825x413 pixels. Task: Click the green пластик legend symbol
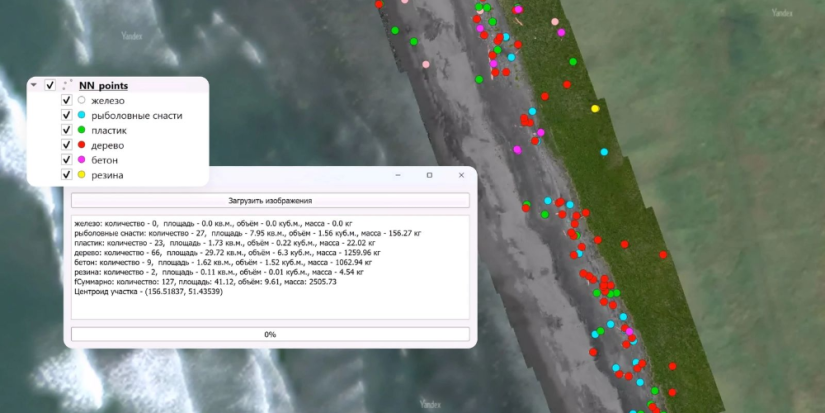pyautogui.click(x=81, y=129)
